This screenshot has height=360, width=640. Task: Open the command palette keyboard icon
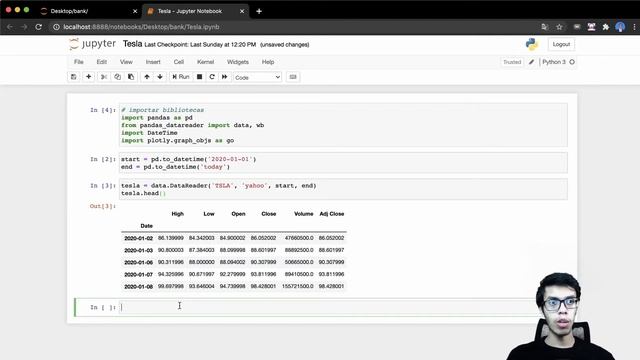pyautogui.click(x=293, y=77)
